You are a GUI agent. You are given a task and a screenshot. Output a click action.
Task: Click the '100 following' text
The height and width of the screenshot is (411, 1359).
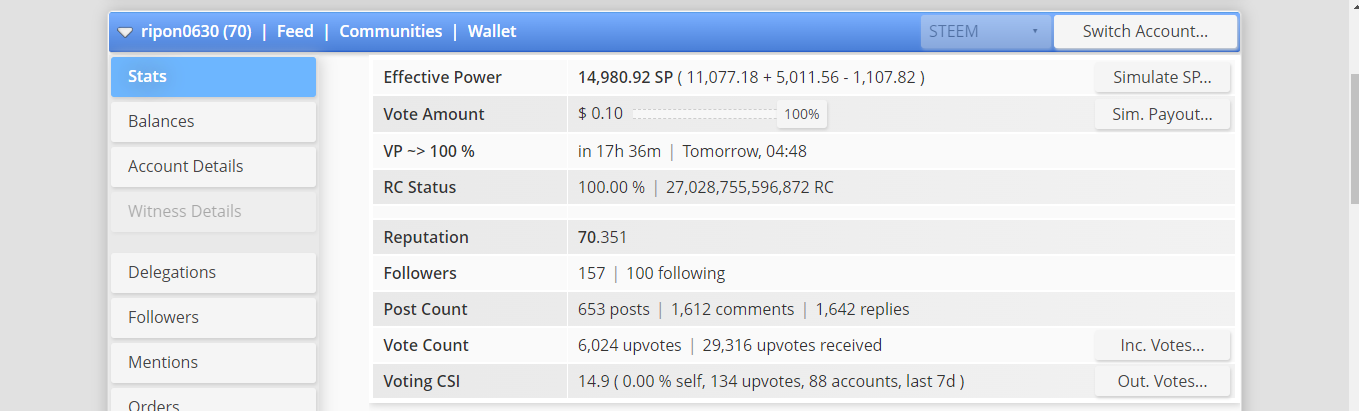pos(676,273)
